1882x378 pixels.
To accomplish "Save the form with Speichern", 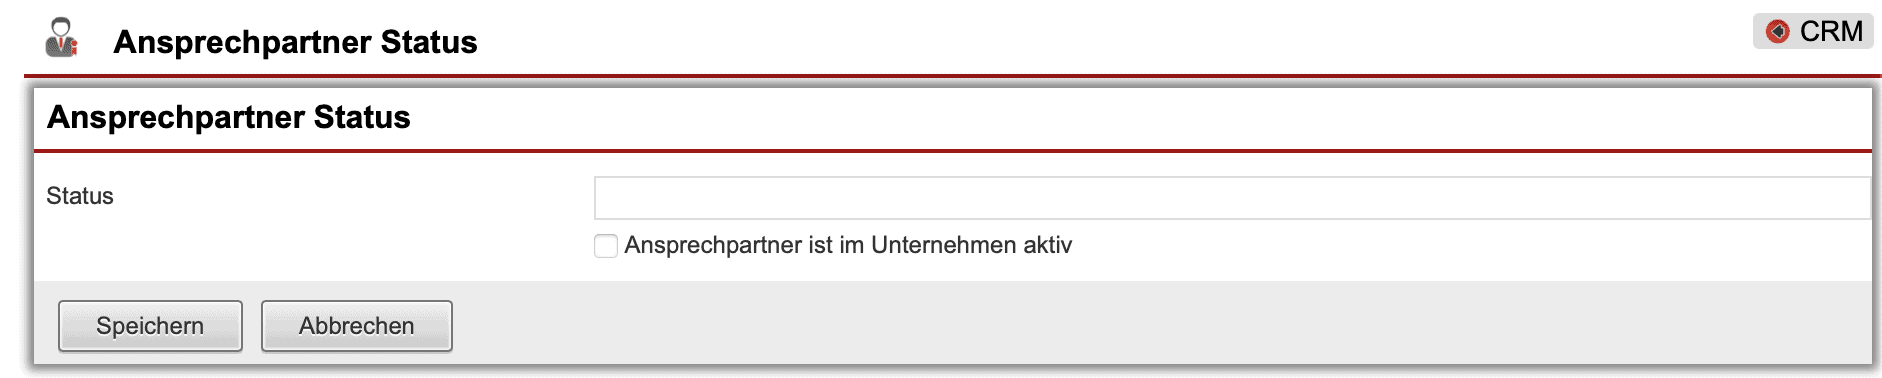I will (x=150, y=326).
